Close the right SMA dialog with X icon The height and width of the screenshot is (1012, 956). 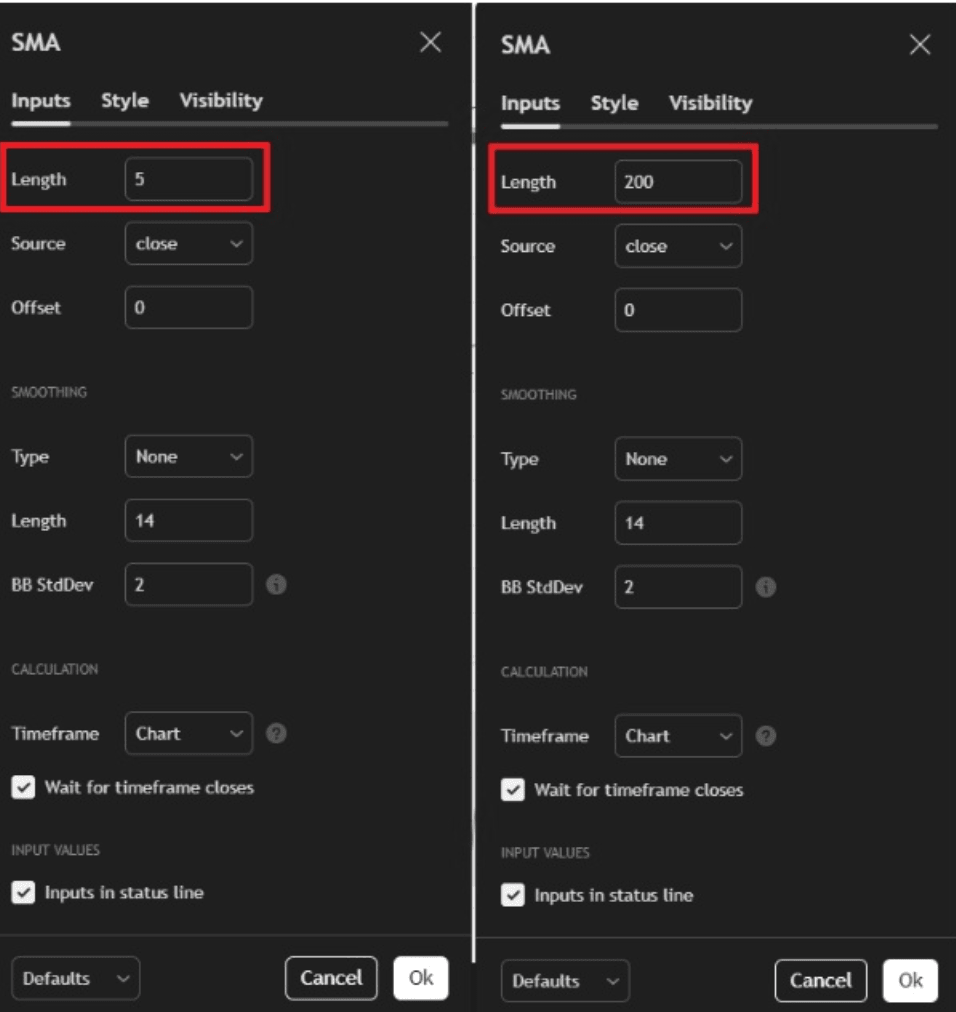pyautogui.click(x=919, y=44)
